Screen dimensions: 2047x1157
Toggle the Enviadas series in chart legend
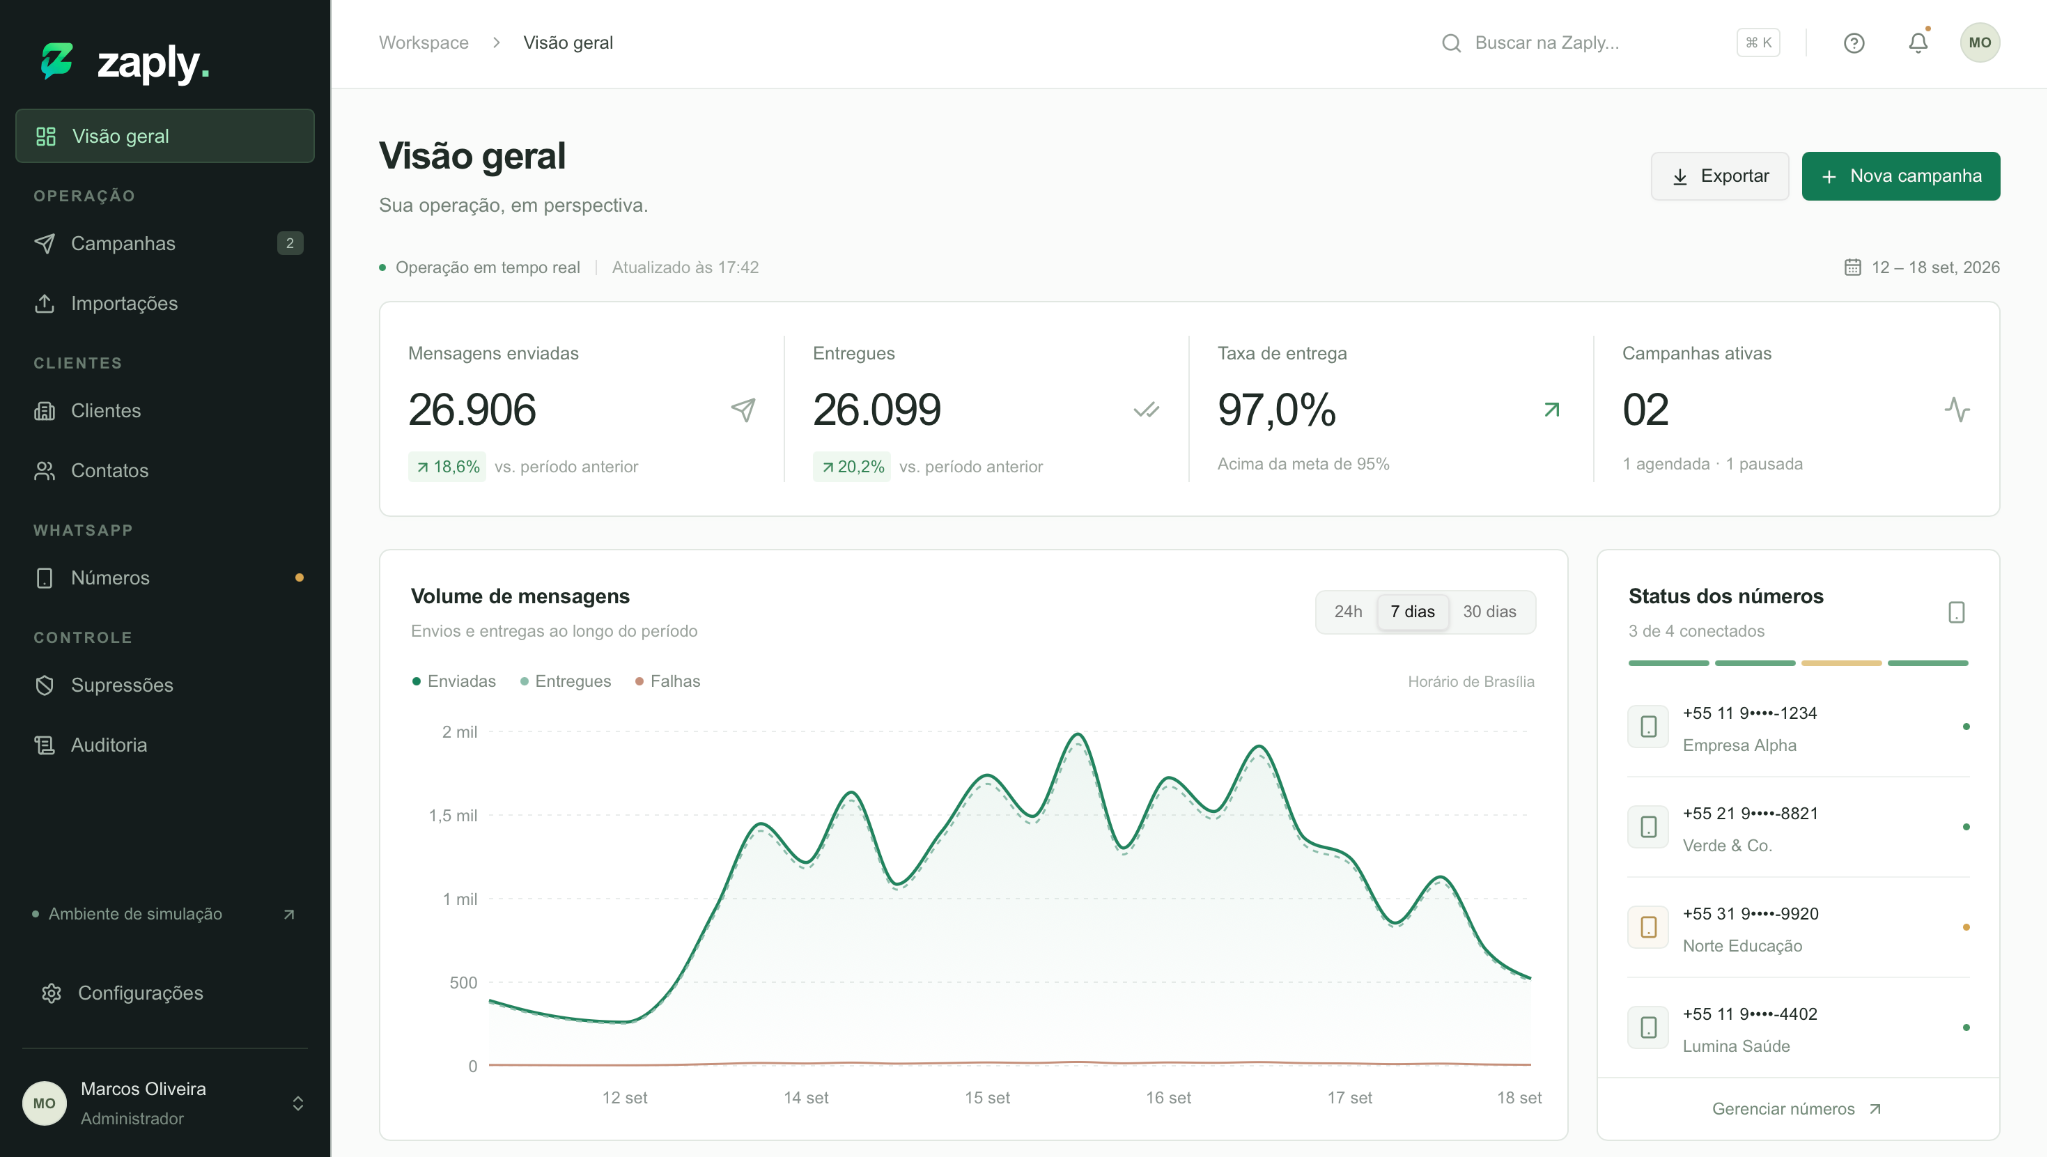(454, 681)
